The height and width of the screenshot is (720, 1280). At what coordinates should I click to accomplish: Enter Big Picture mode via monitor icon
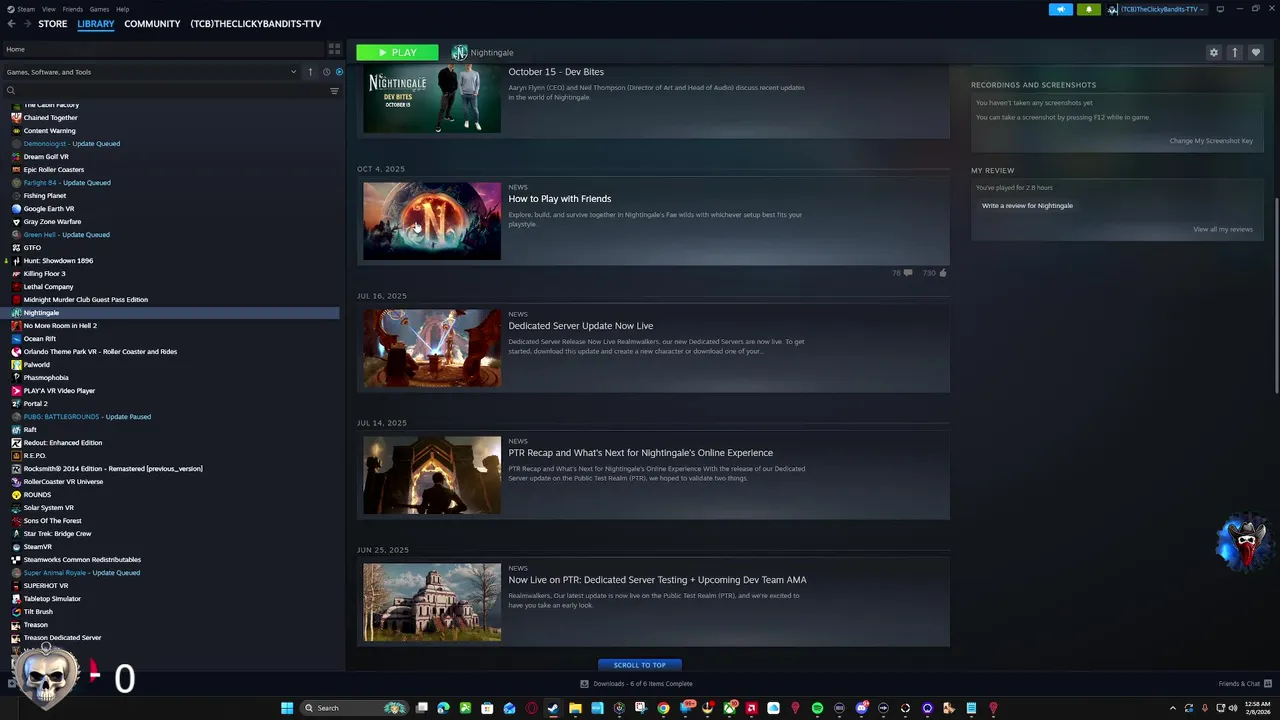tap(1220, 9)
